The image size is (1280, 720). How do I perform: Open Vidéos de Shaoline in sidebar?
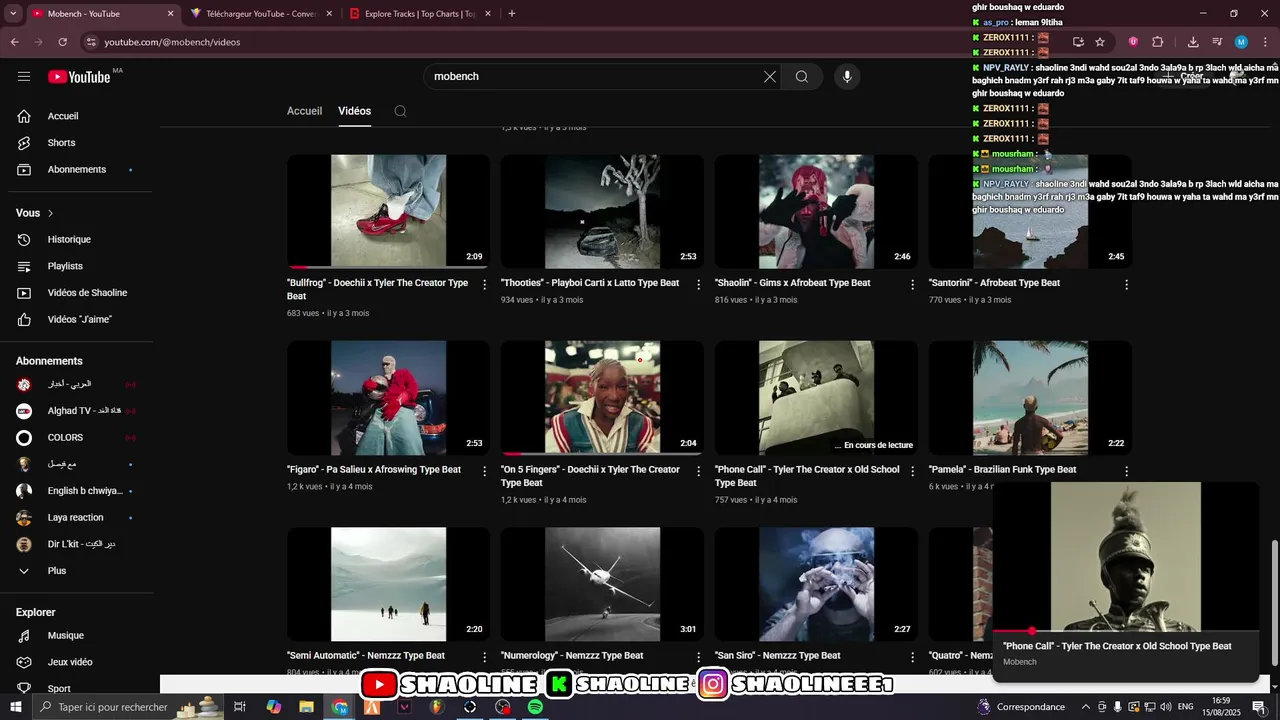coord(77,293)
